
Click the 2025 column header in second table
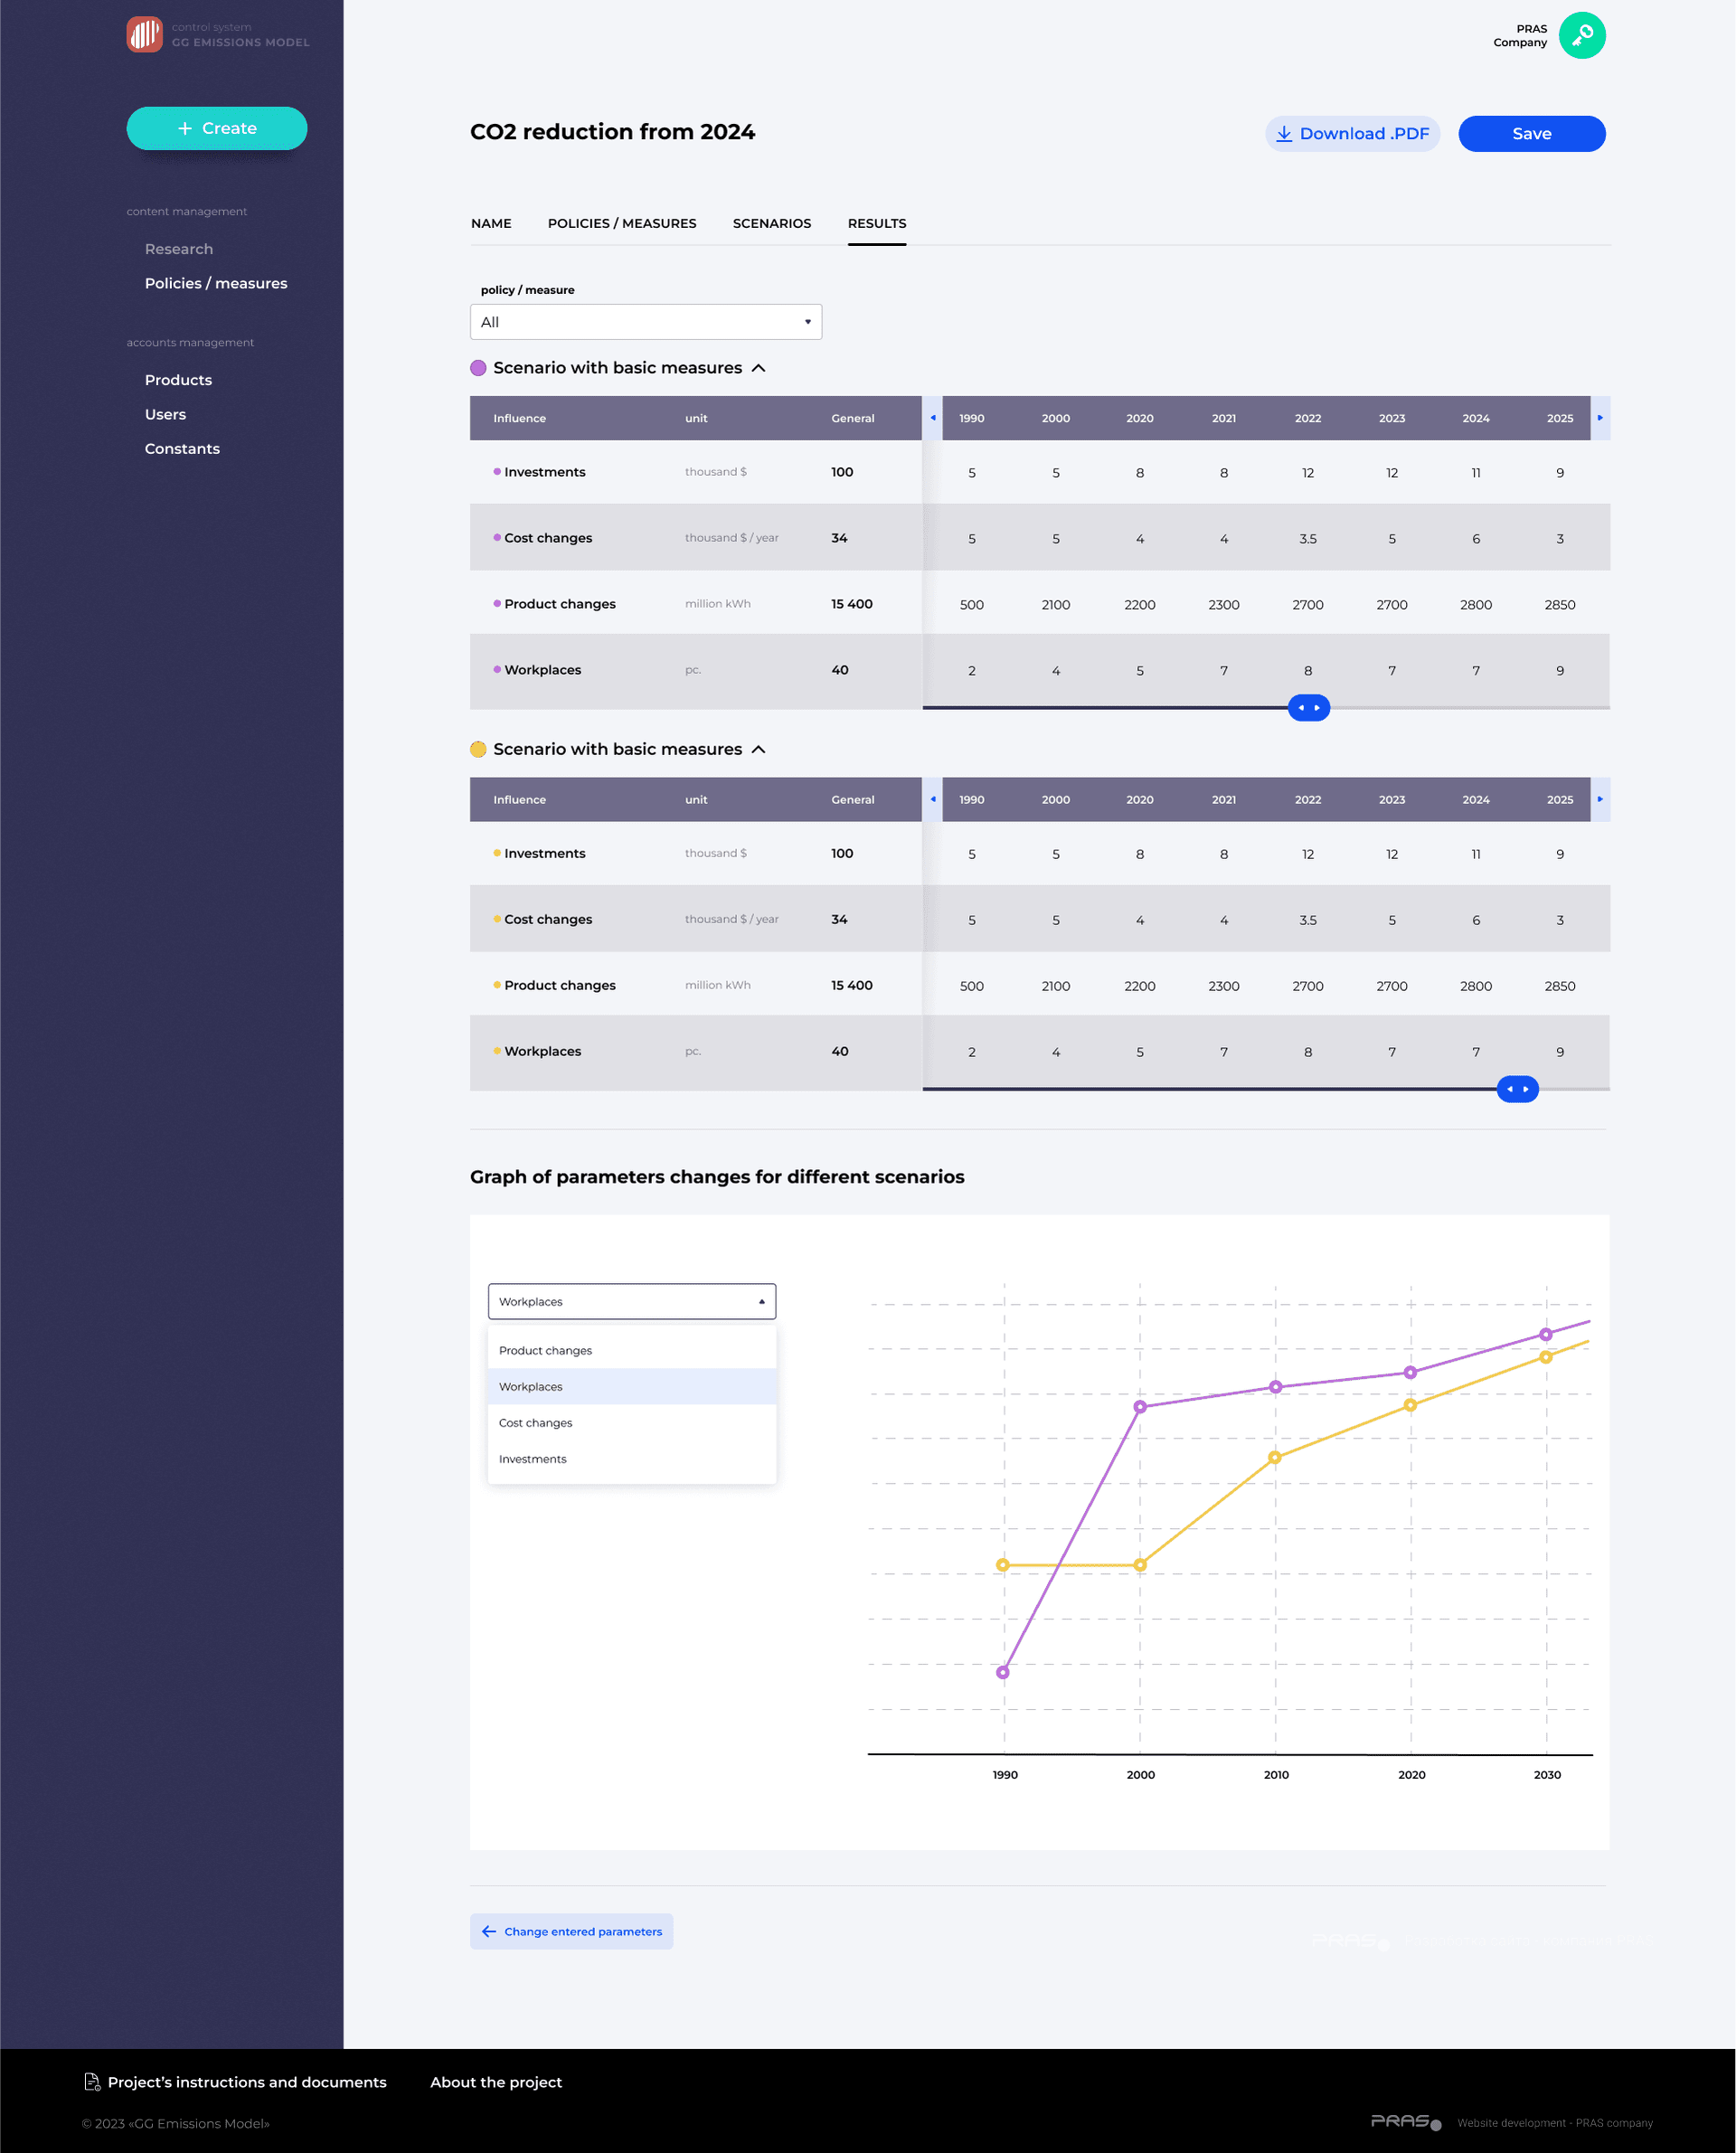pos(1559,799)
